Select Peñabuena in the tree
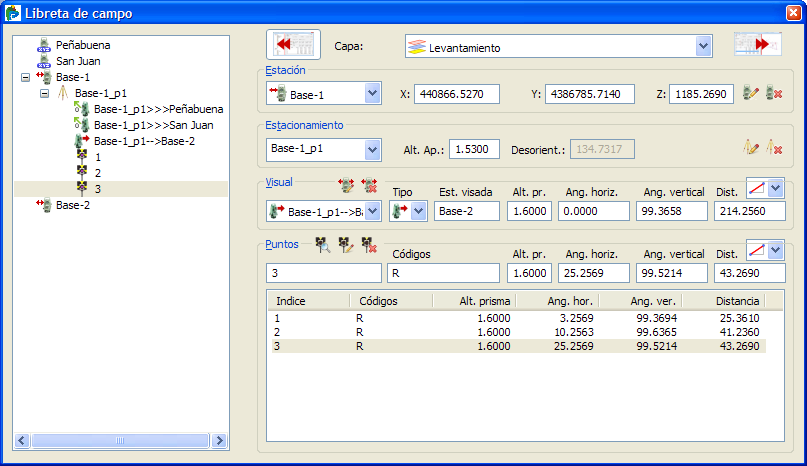This screenshot has width=807, height=466. pyautogui.click(x=82, y=45)
